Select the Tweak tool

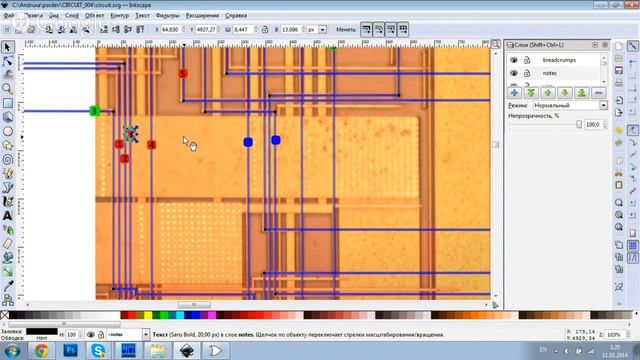point(7,75)
